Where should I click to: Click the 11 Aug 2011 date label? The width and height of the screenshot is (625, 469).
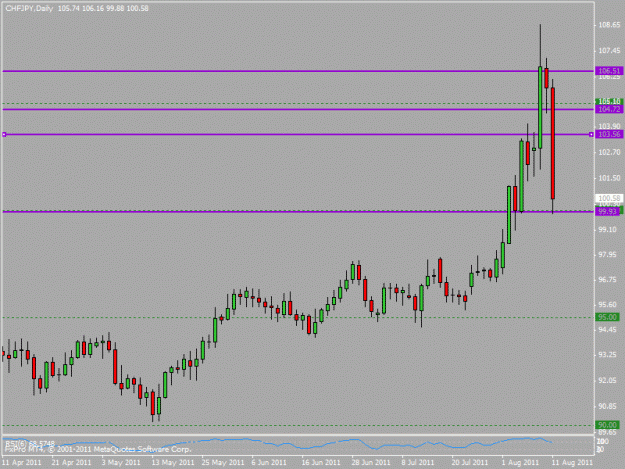(572, 462)
